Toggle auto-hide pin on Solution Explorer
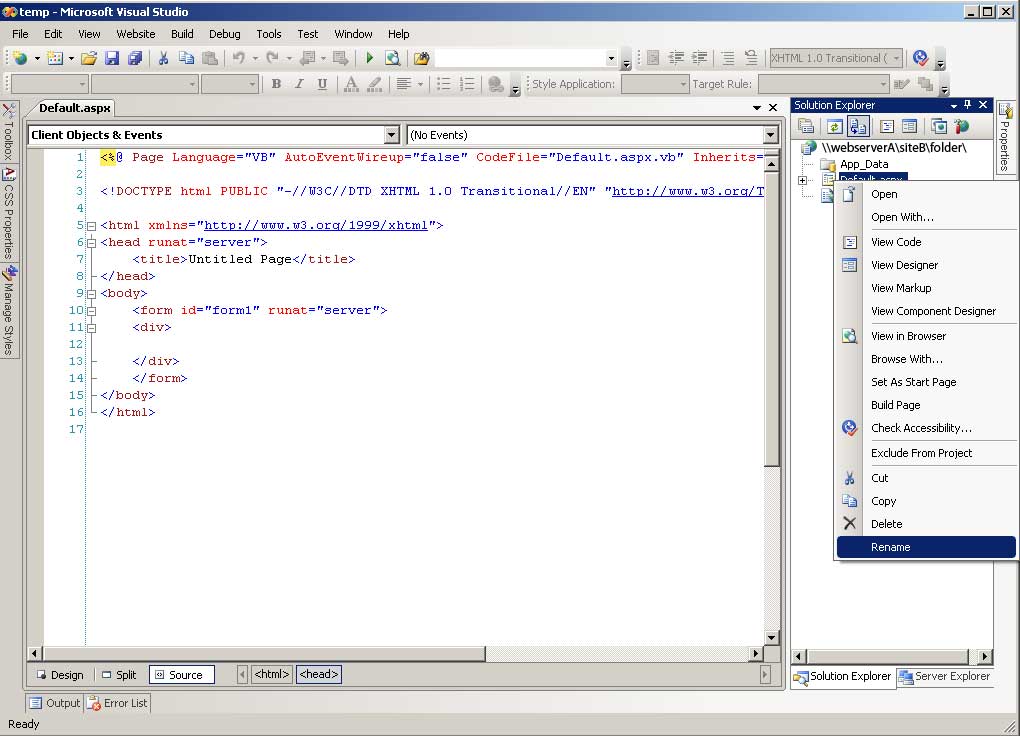Image resolution: width=1020 pixels, height=736 pixels. pos(967,105)
